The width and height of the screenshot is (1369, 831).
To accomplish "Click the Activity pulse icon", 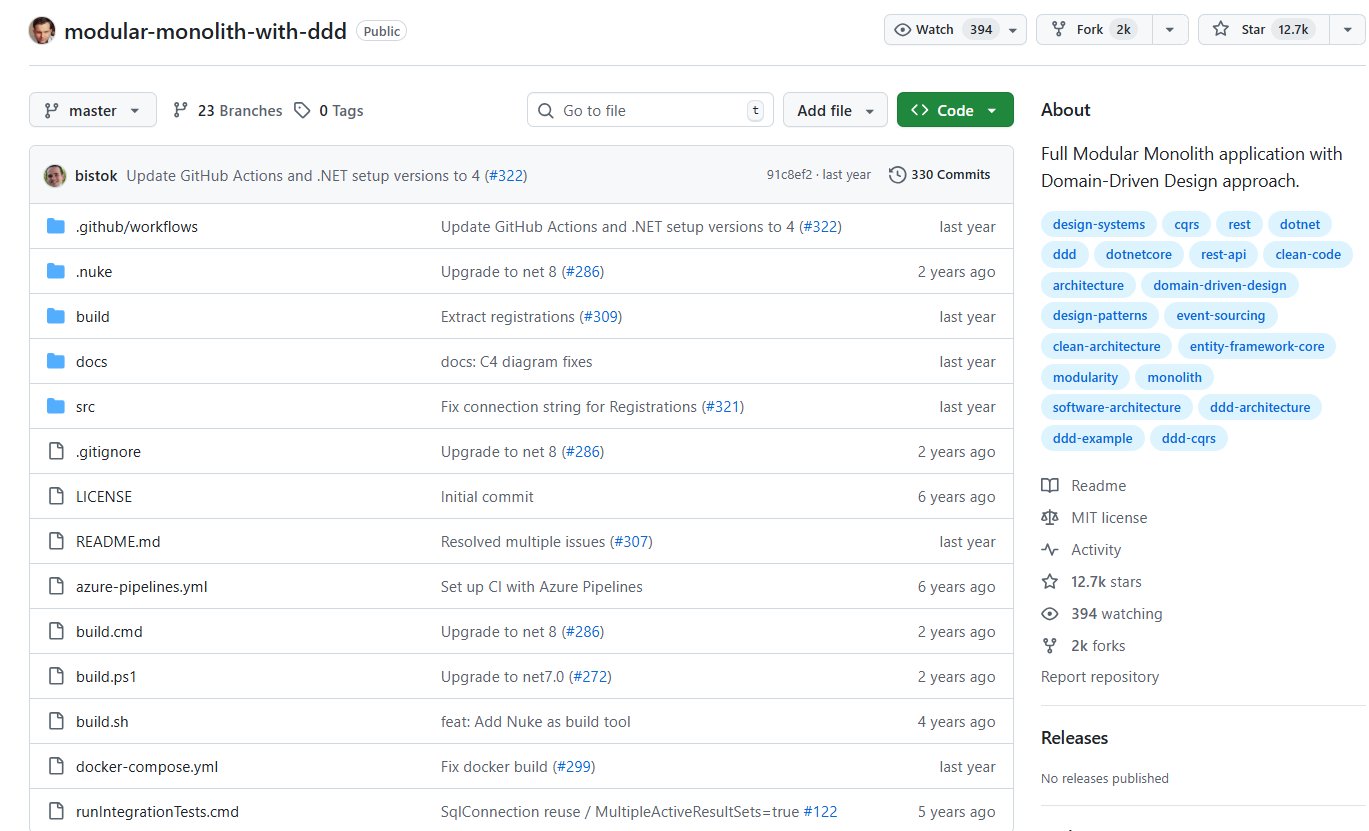I will [x=1050, y=550].
